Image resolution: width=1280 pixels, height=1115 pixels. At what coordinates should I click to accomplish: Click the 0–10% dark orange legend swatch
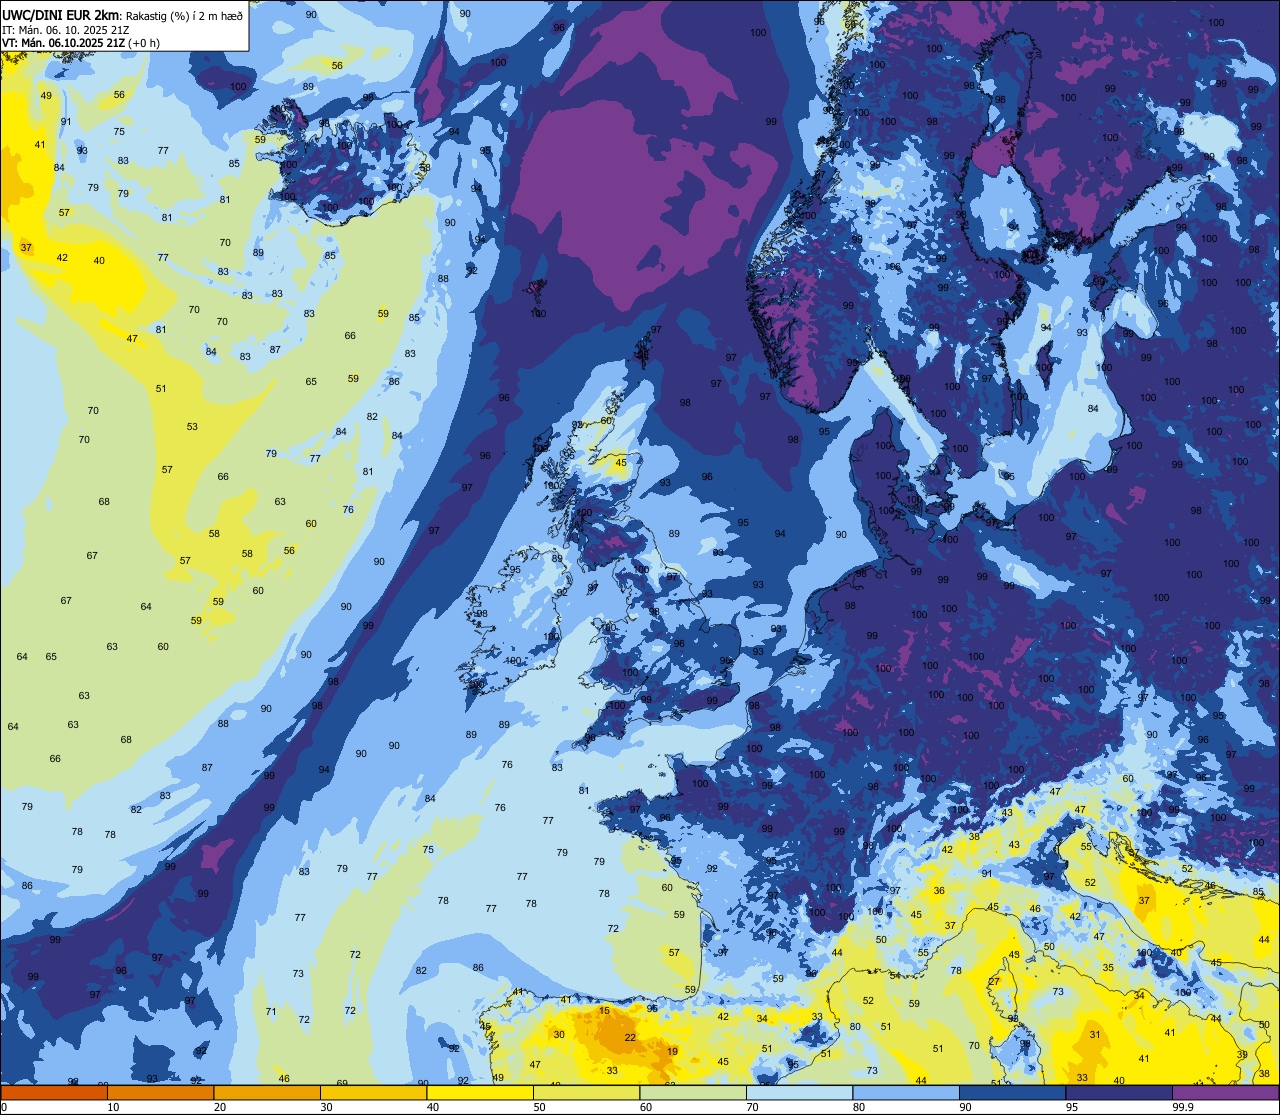[53, 1092]
